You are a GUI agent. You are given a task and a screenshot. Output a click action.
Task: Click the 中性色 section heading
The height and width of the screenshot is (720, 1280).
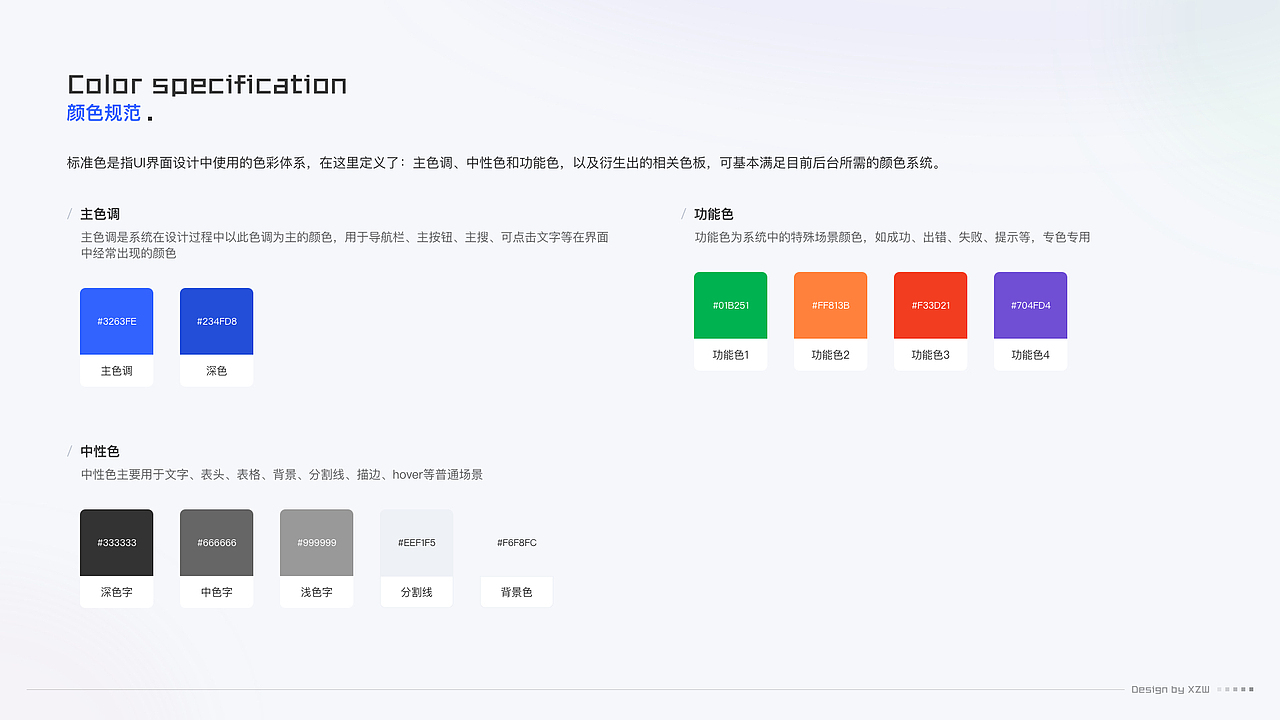point(100,452)
